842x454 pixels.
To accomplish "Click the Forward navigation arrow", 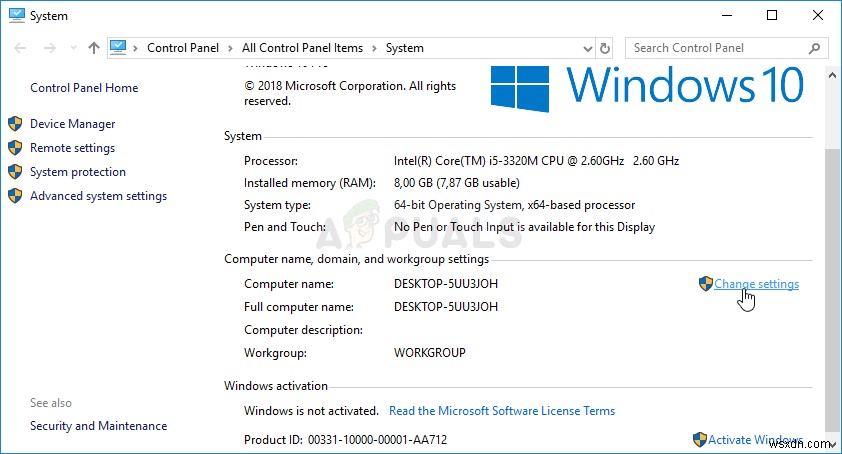I will (48, 47).
